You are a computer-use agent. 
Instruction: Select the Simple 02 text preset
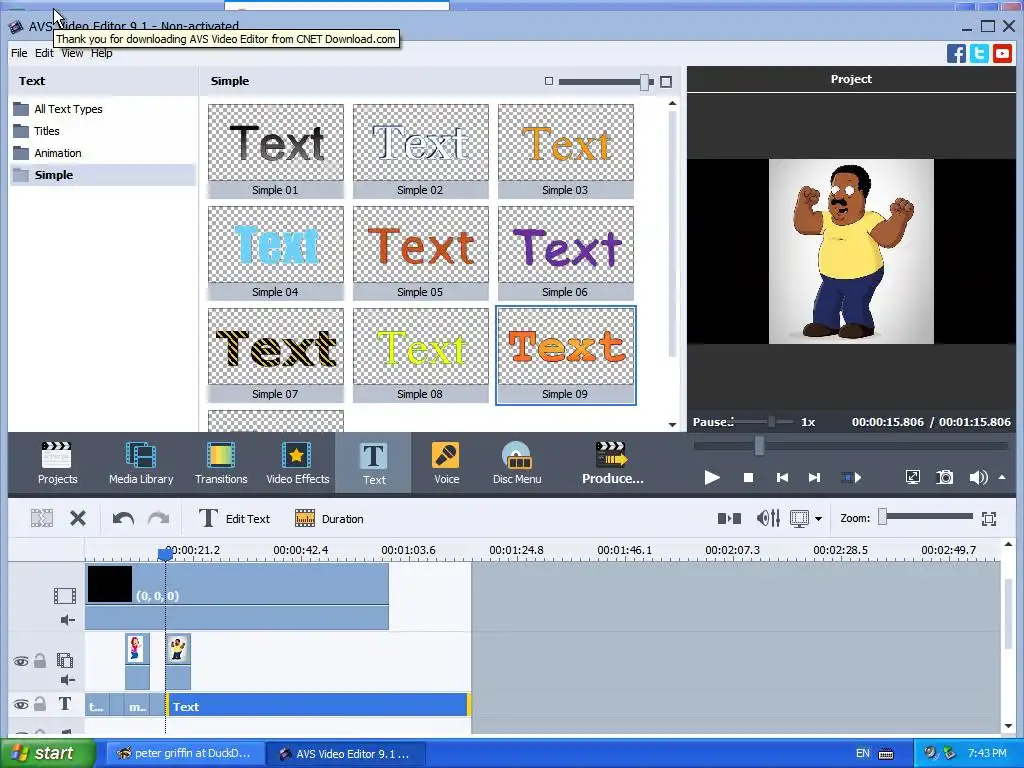(x=421, y=151)
